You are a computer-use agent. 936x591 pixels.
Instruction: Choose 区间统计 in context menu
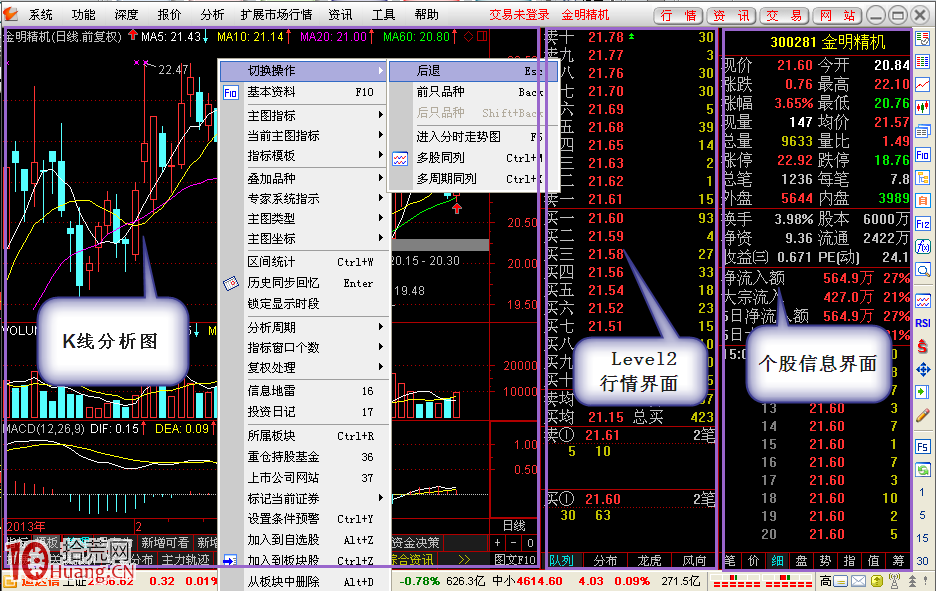tap(304, 262)
